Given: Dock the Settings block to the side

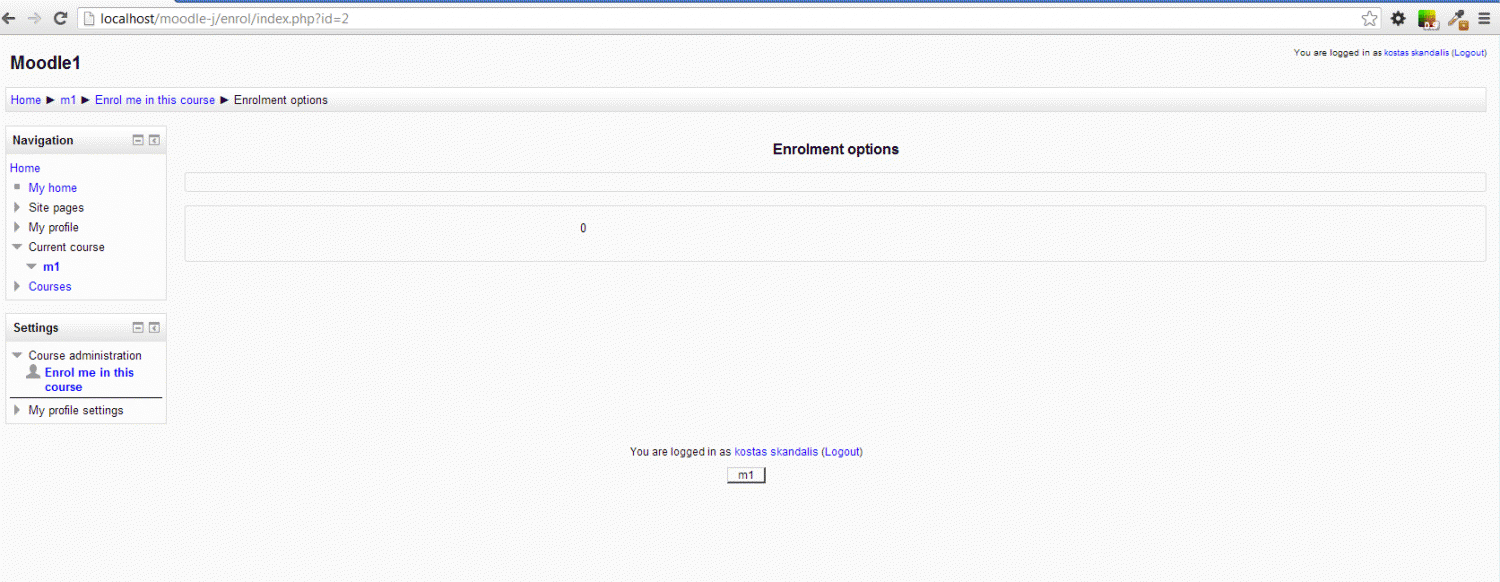Looking at the screenshot, I should (155, 328).
